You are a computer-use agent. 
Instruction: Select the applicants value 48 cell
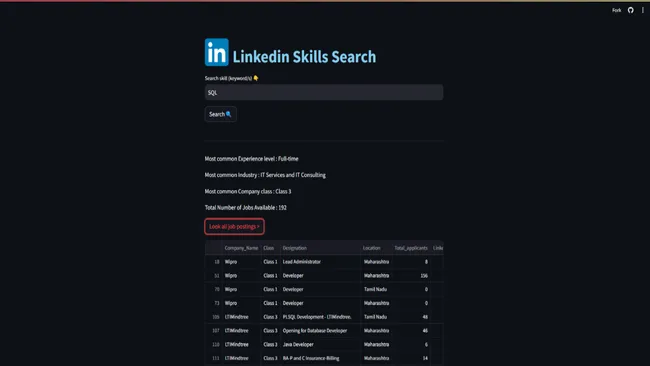click(411, 317)
